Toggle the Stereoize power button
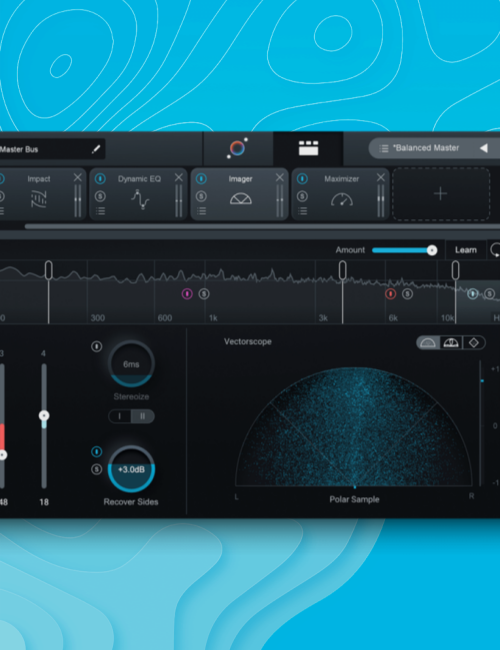The image size is (500, 650). pos(97,346)
